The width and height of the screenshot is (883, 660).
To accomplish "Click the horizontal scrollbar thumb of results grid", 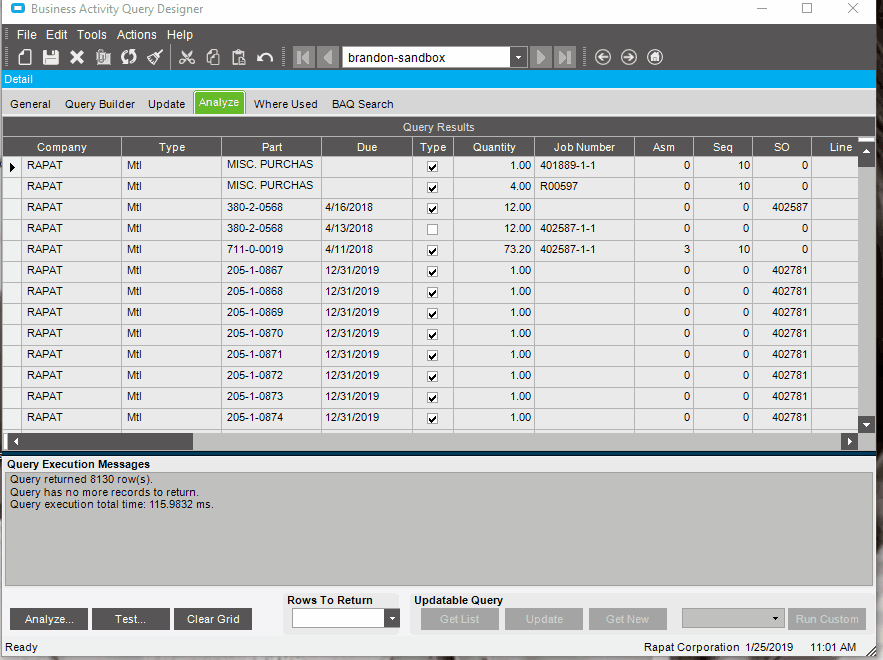I will pyautogui.click(x=108, y=442).
